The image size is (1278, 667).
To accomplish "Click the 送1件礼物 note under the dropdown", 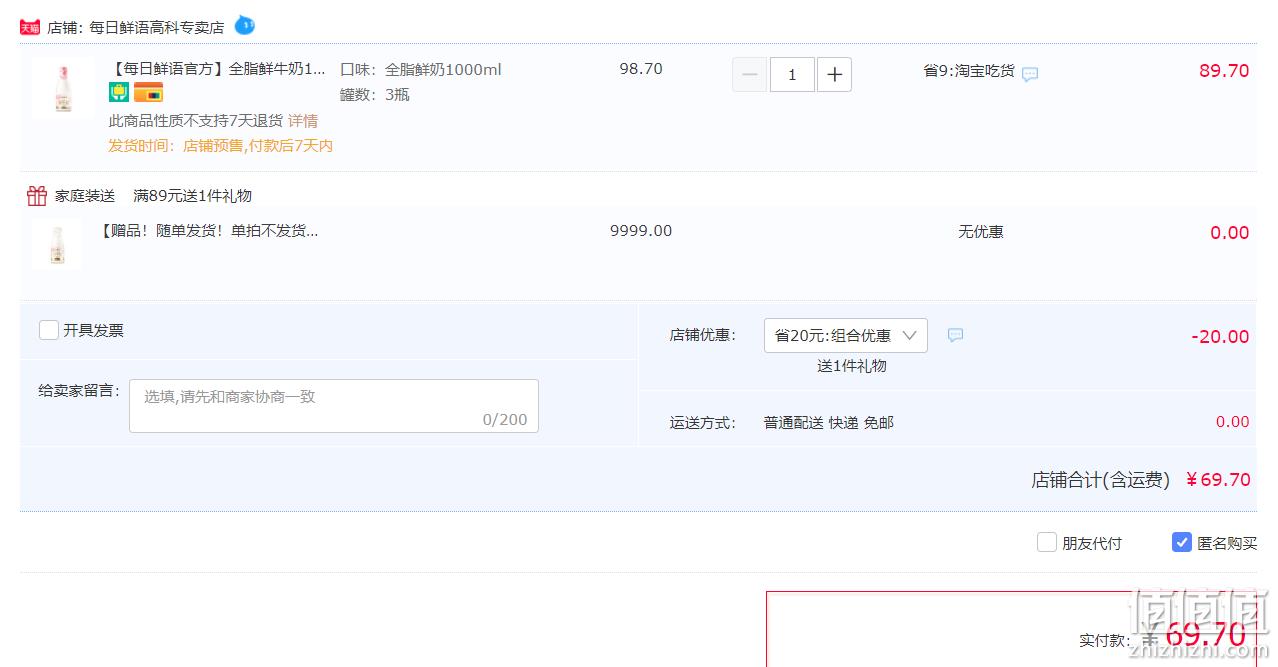I will [852, 366].
